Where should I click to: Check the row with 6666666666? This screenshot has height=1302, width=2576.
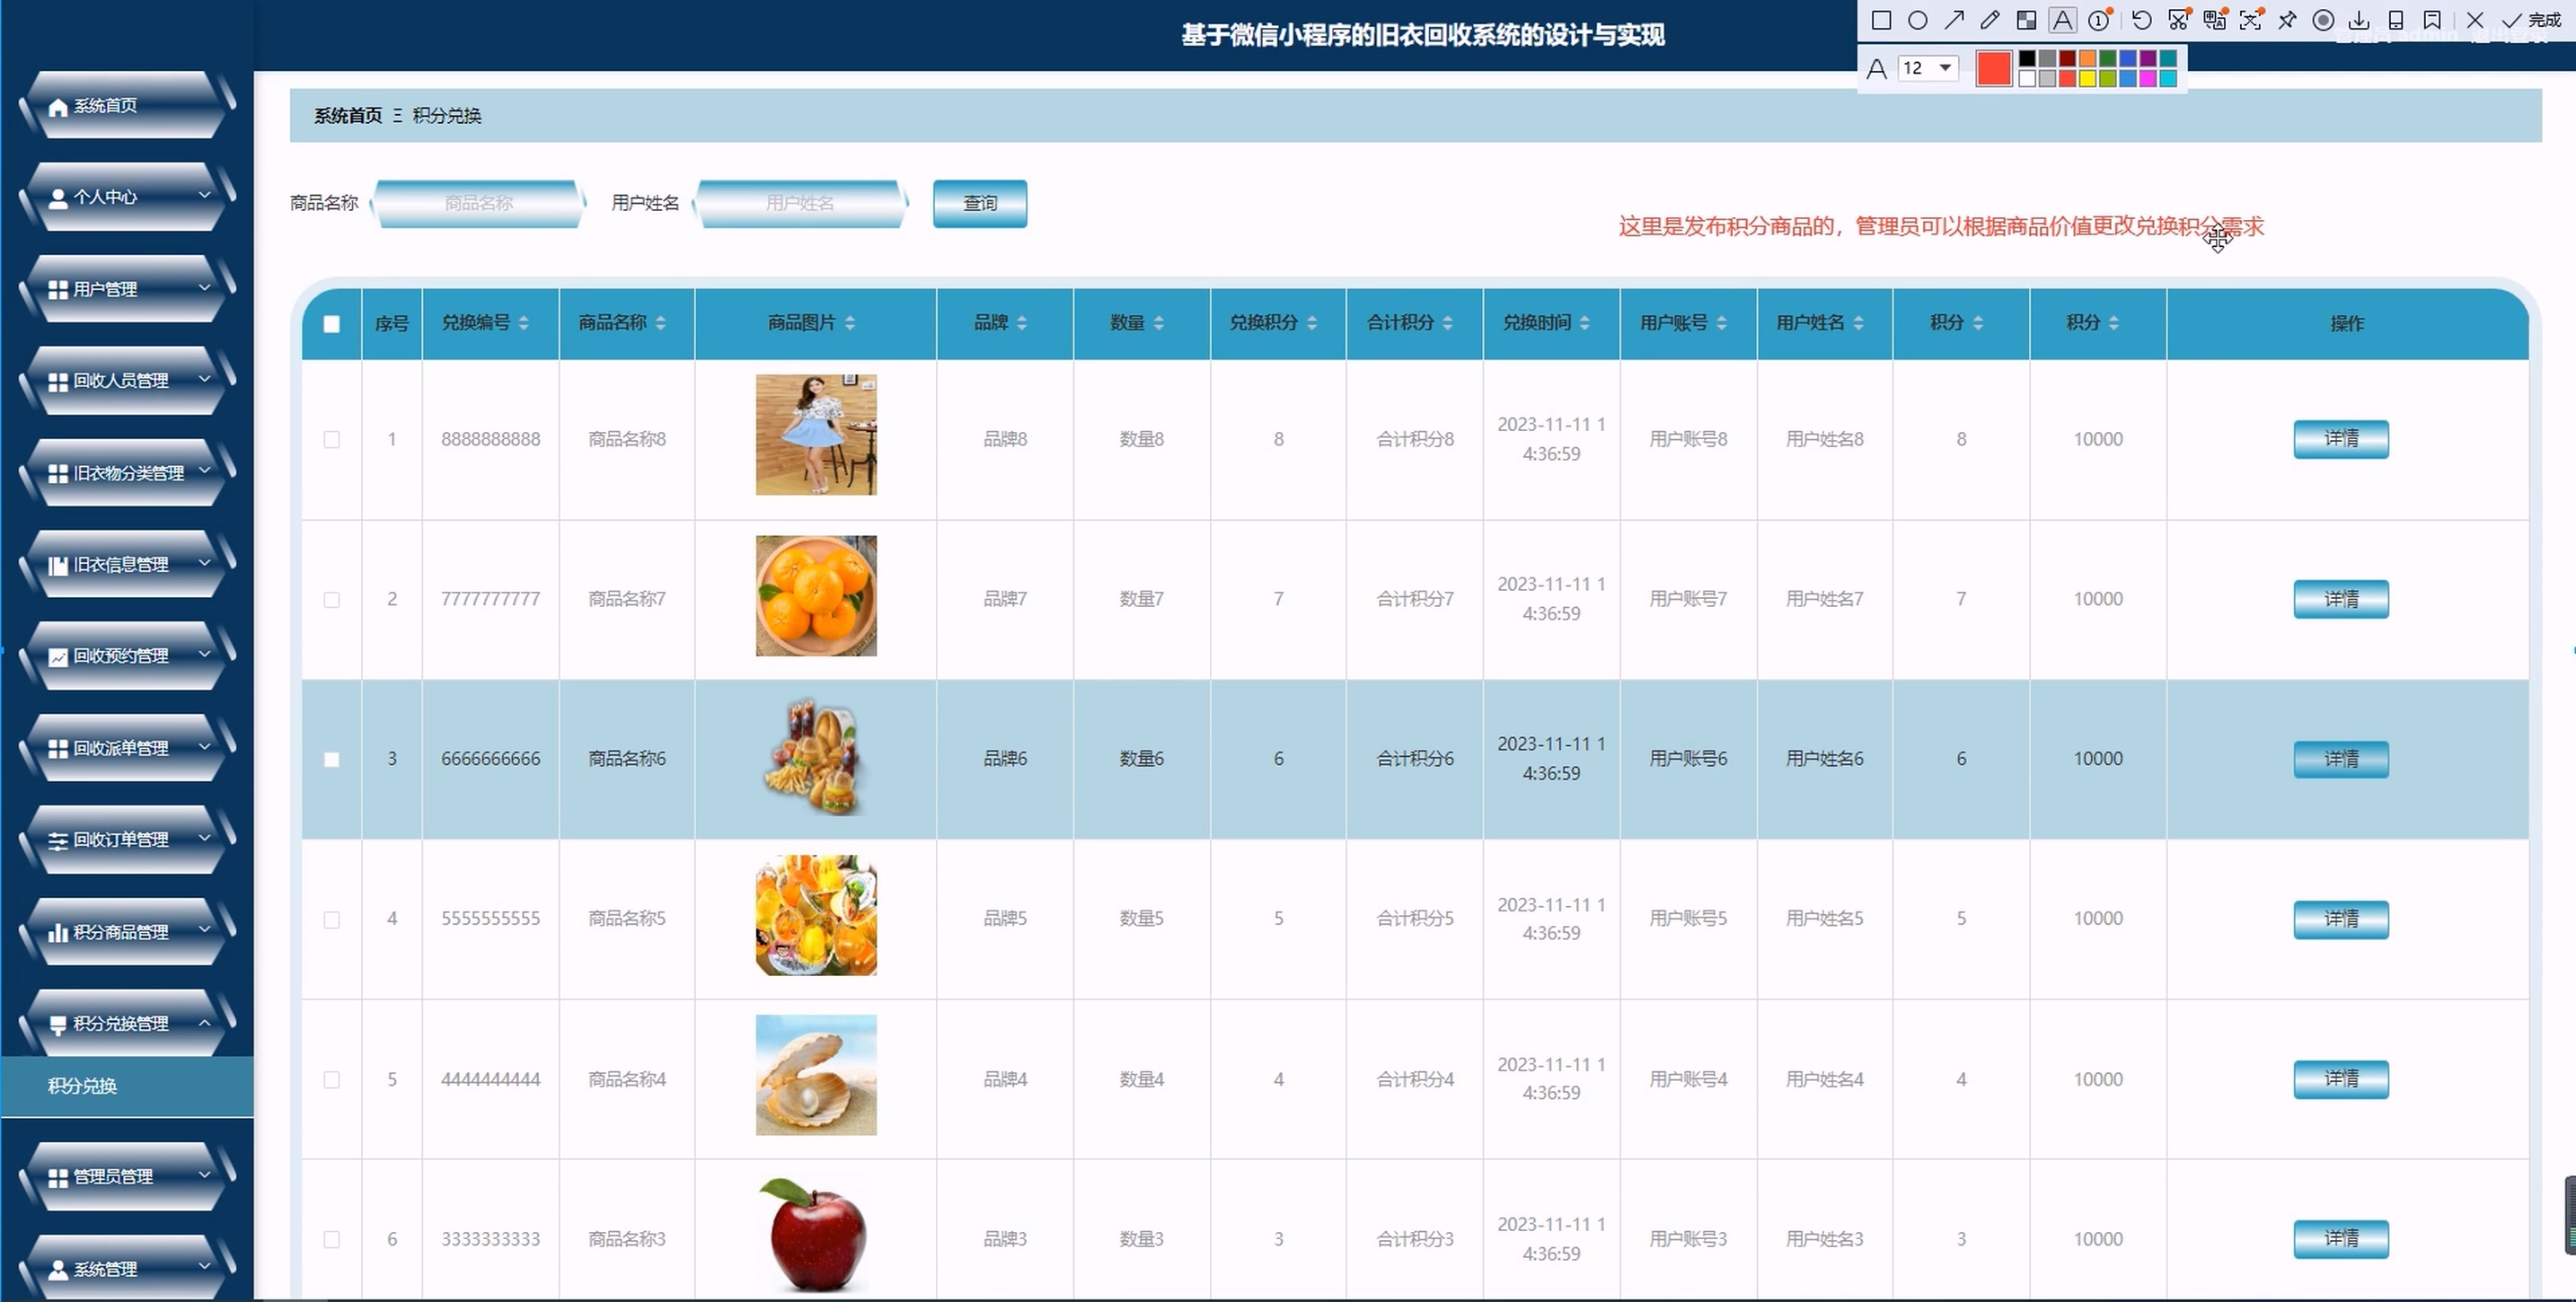[332, 760]
